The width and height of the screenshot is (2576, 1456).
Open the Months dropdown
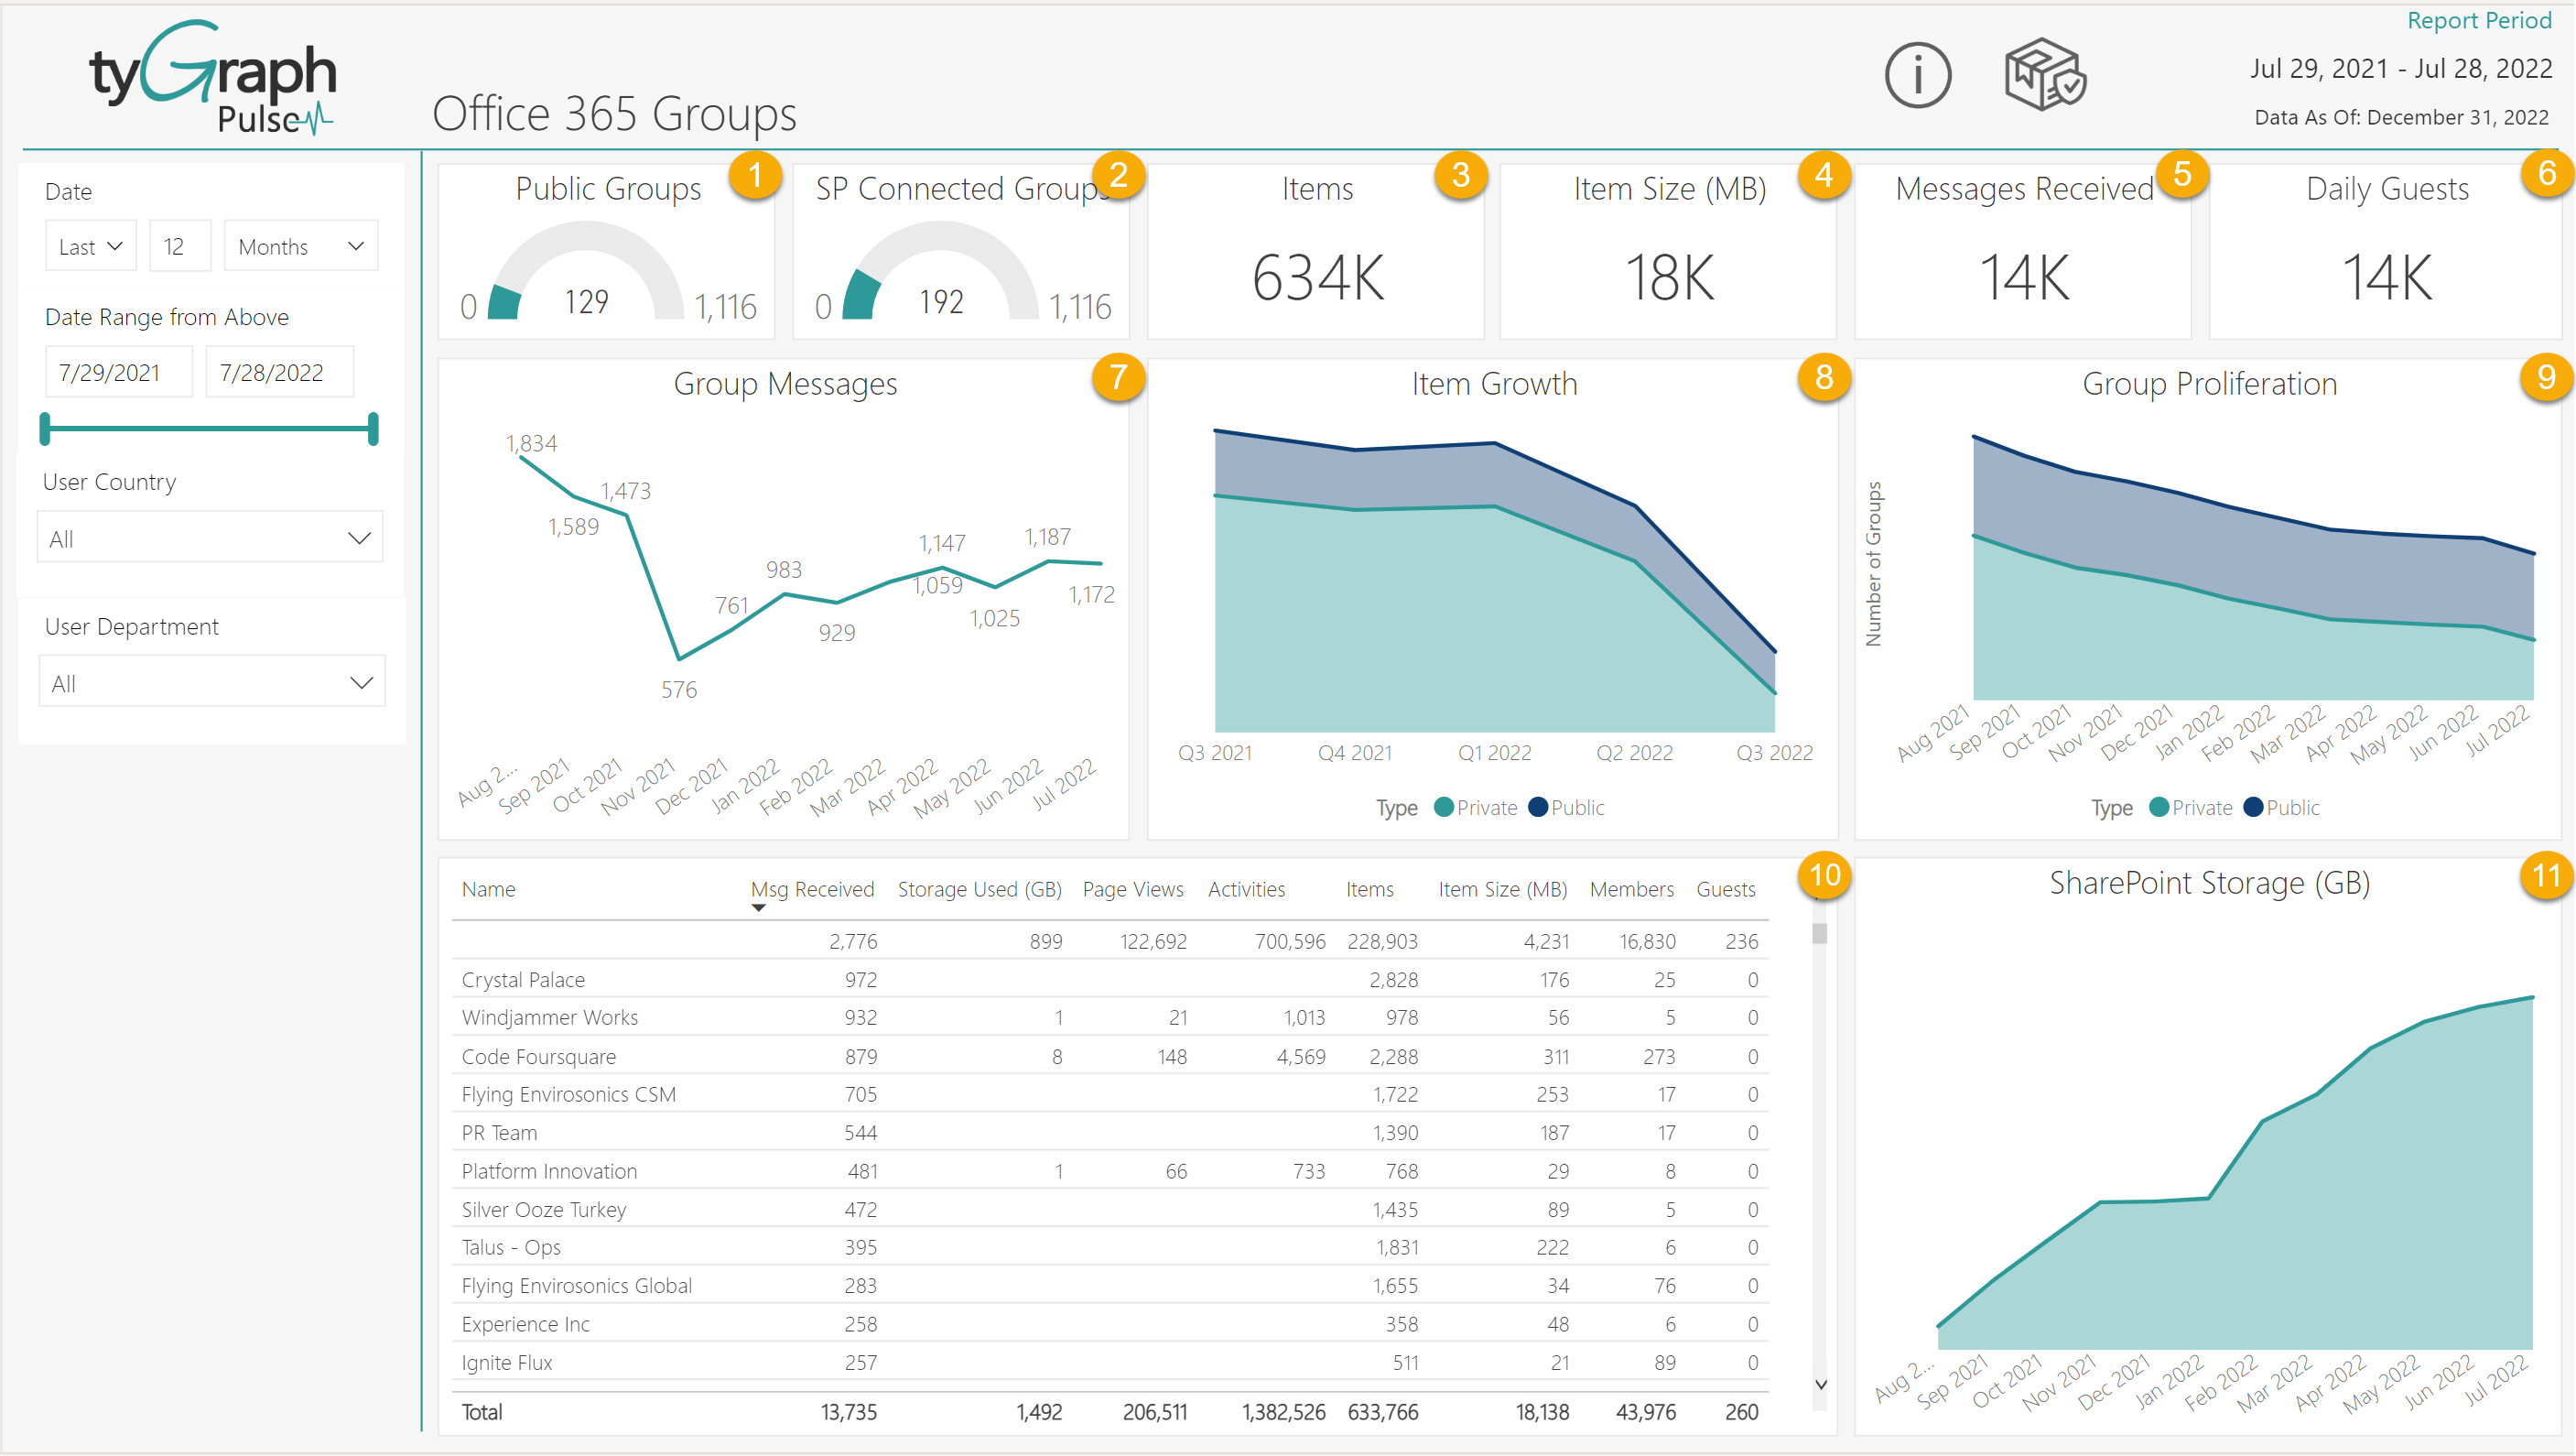pos(300,245)
